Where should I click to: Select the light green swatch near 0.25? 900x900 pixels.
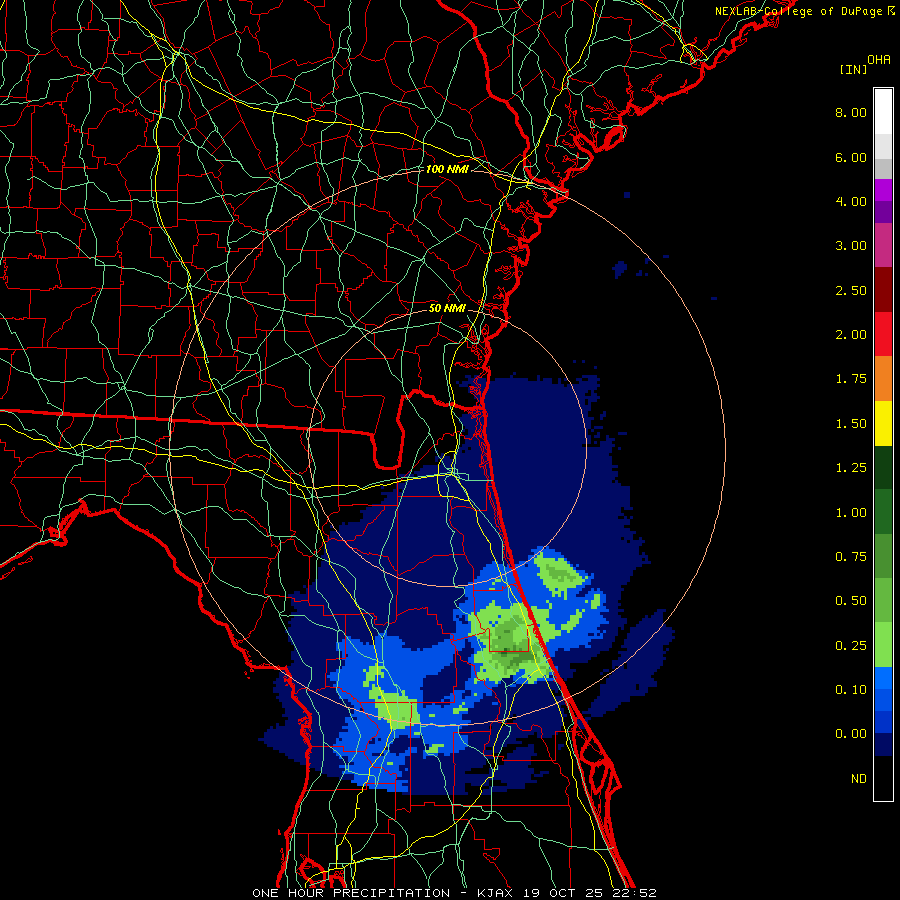(883, 645)
